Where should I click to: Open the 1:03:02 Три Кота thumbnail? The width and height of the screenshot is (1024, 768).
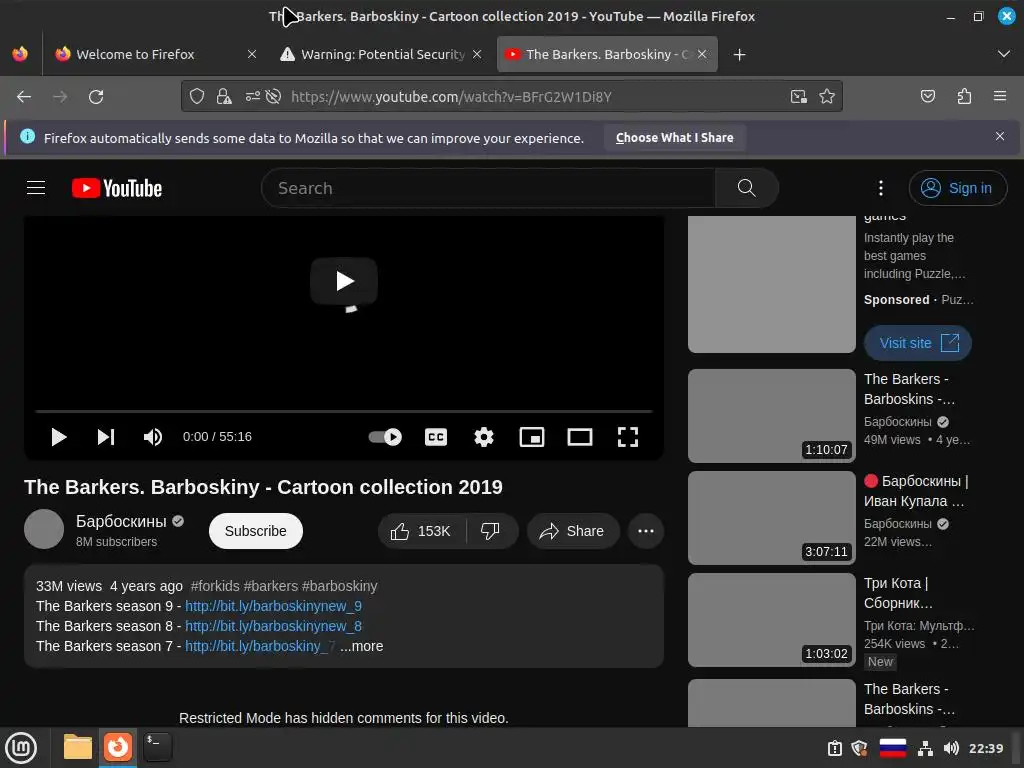point(771,620)
